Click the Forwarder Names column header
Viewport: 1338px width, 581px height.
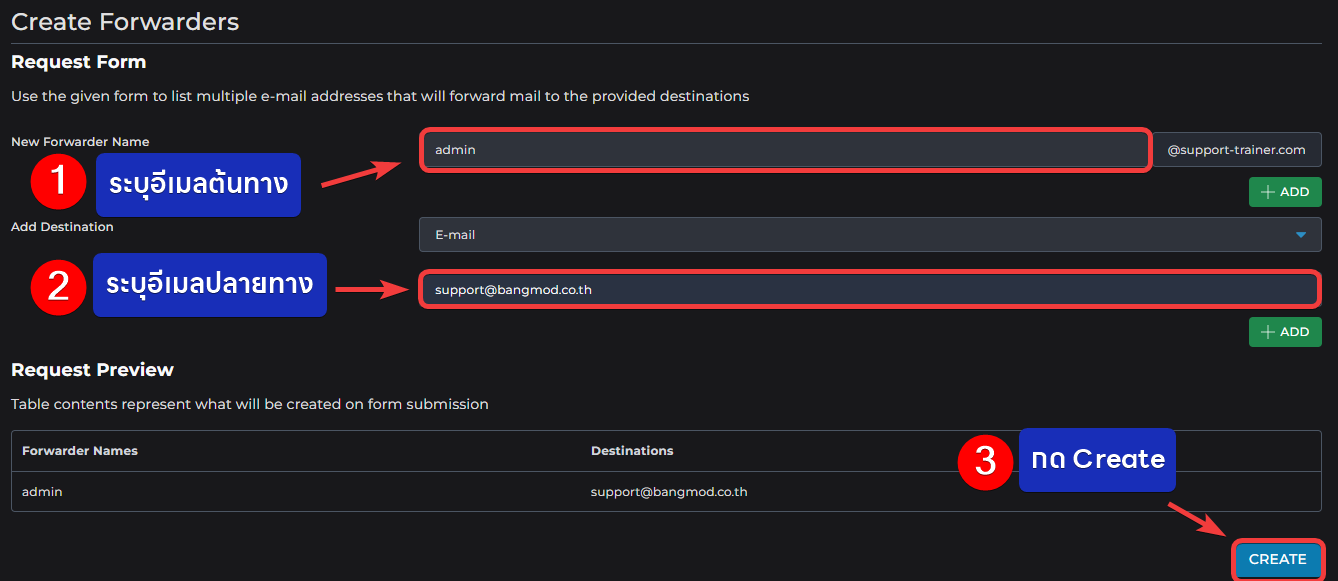(80, 451)
